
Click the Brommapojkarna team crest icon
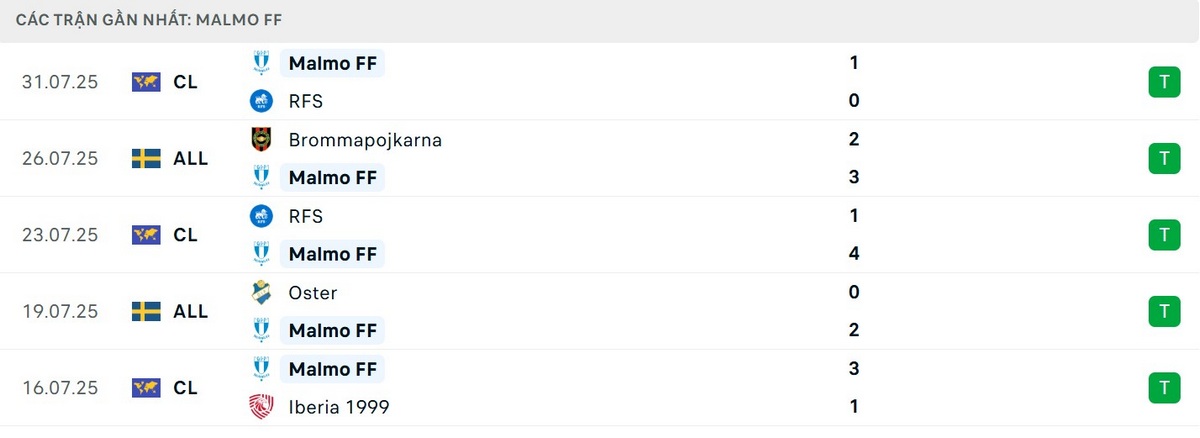pos(261,139)
